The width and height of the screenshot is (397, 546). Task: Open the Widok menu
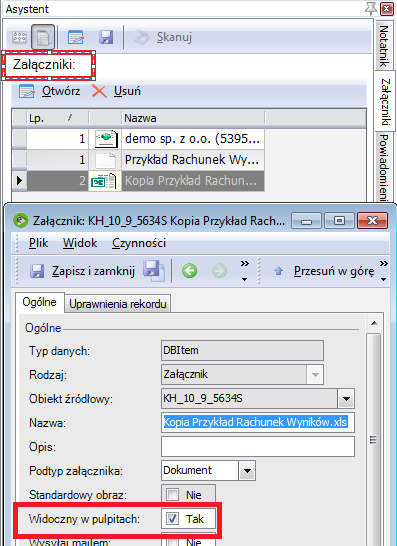[80, 243]
